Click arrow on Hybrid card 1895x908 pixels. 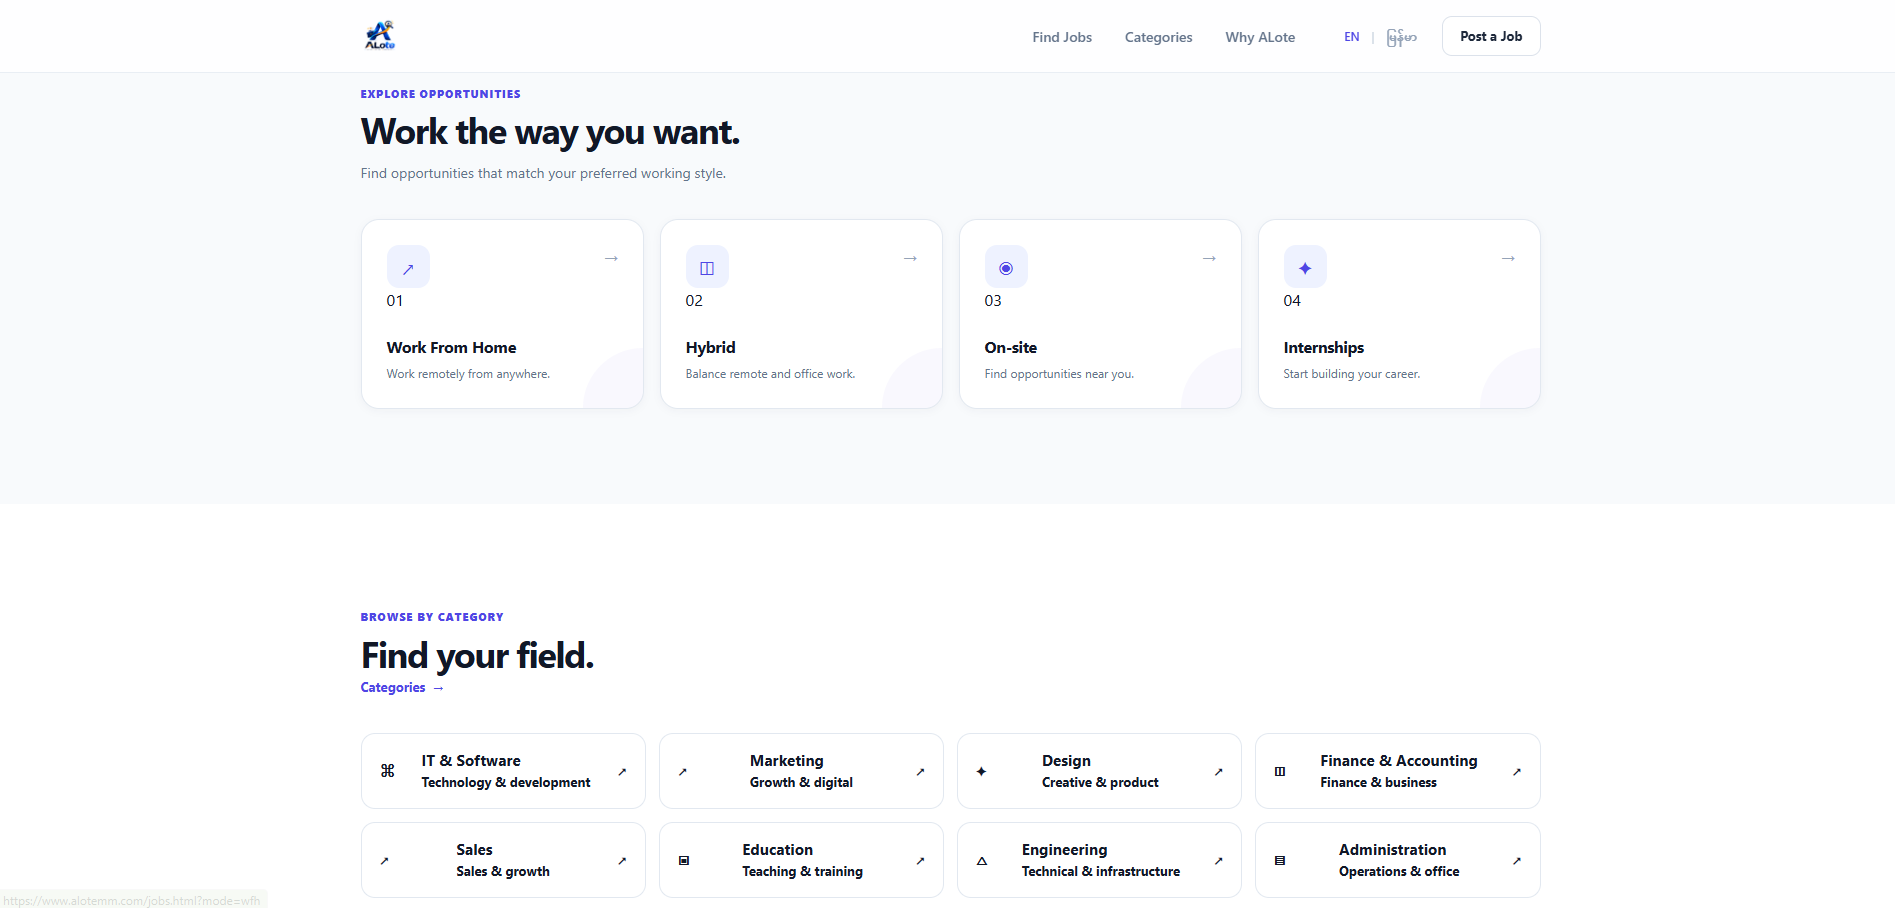click(x=910, y=258)
